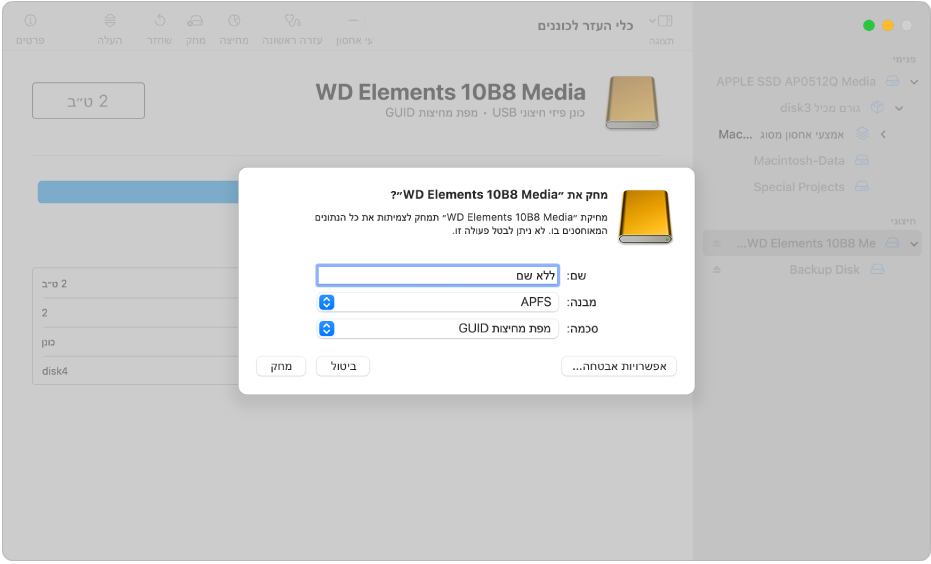Click the Erase (מחק) button in dialog
931x564 pixels.
281,366
